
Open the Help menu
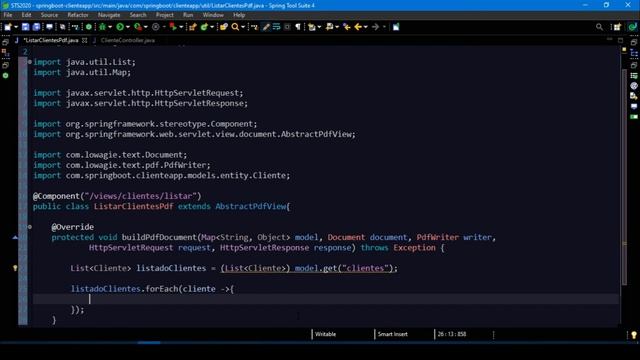tap(239, 15)
